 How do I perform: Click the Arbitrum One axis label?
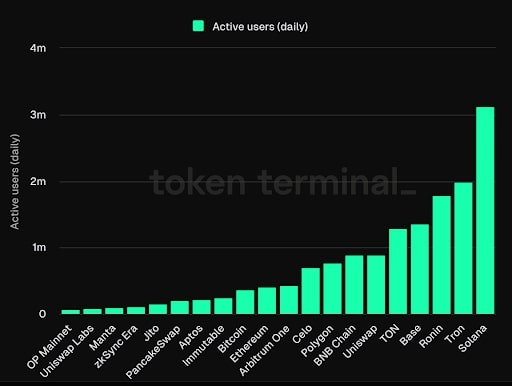(x=264, y=351)
